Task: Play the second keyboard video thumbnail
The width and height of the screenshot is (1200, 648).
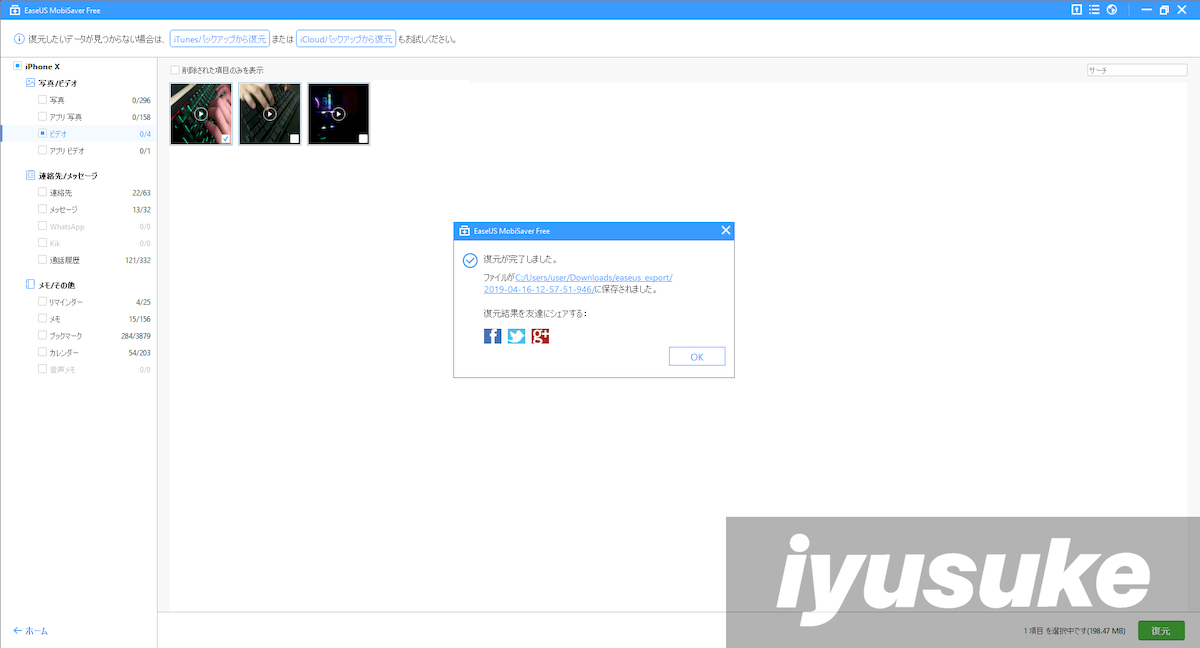Action: tap(270, 114)
